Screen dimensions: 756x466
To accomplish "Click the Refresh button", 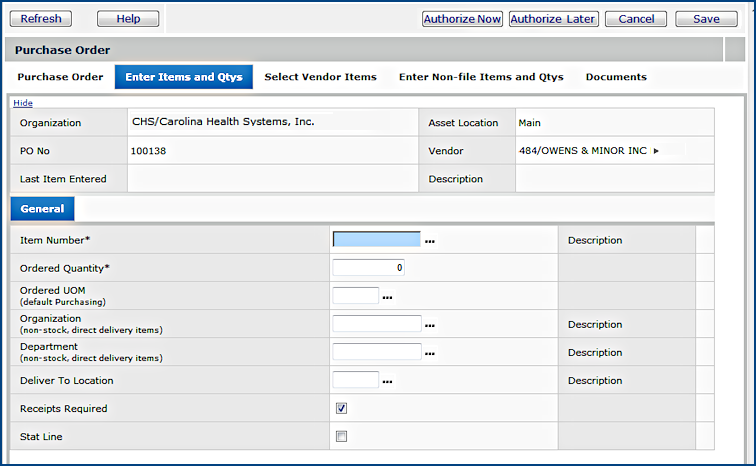I will (x=41, y=19).
